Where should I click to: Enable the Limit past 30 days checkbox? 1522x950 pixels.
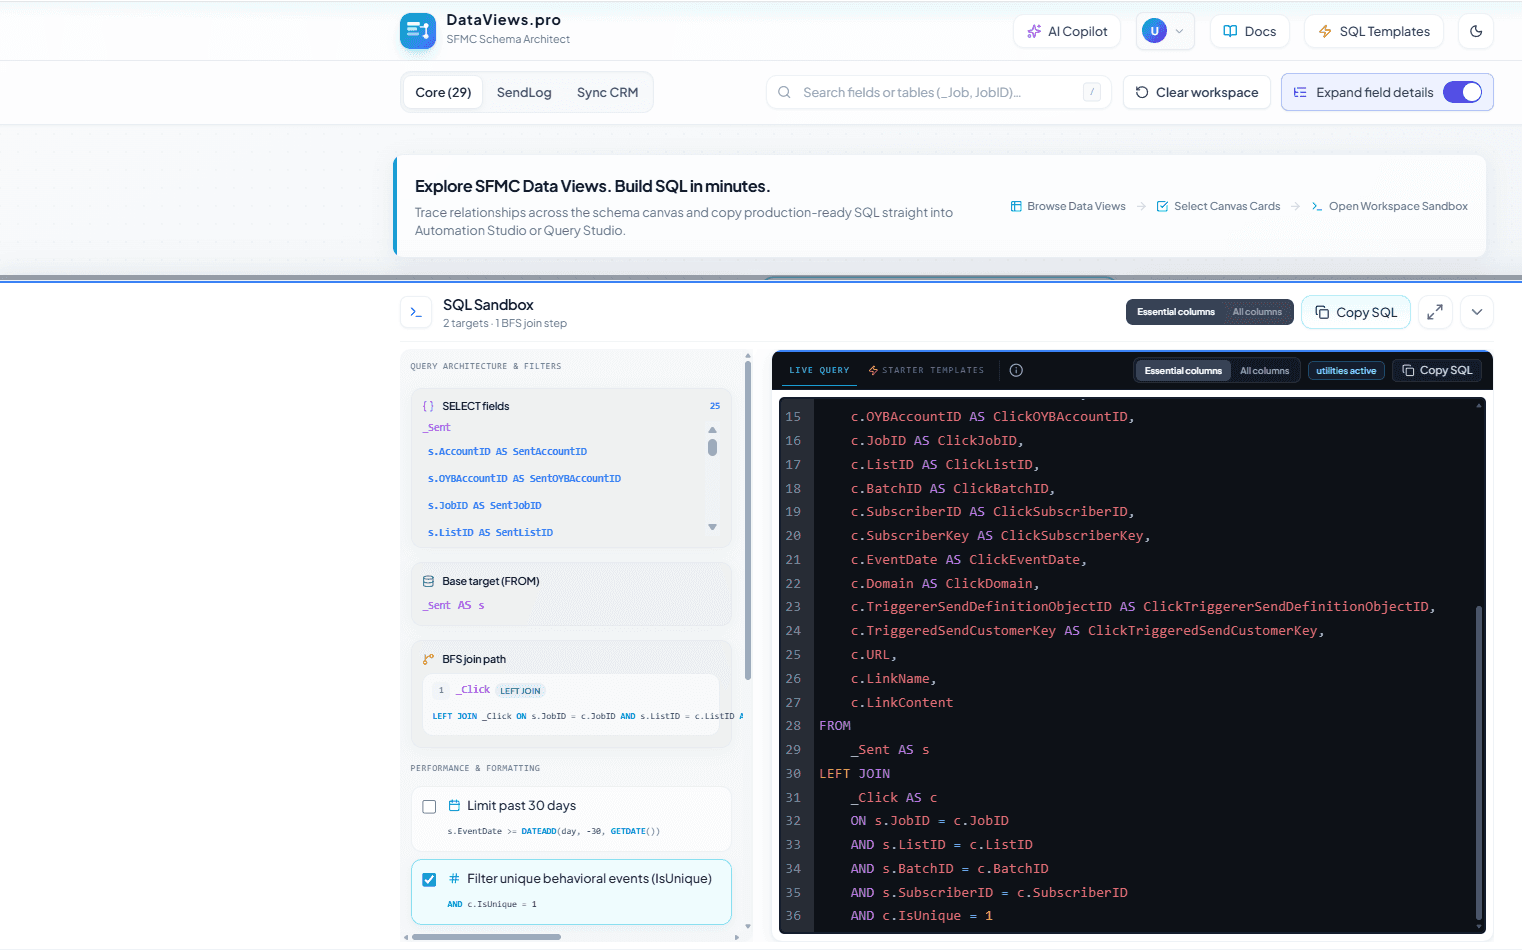429,806
